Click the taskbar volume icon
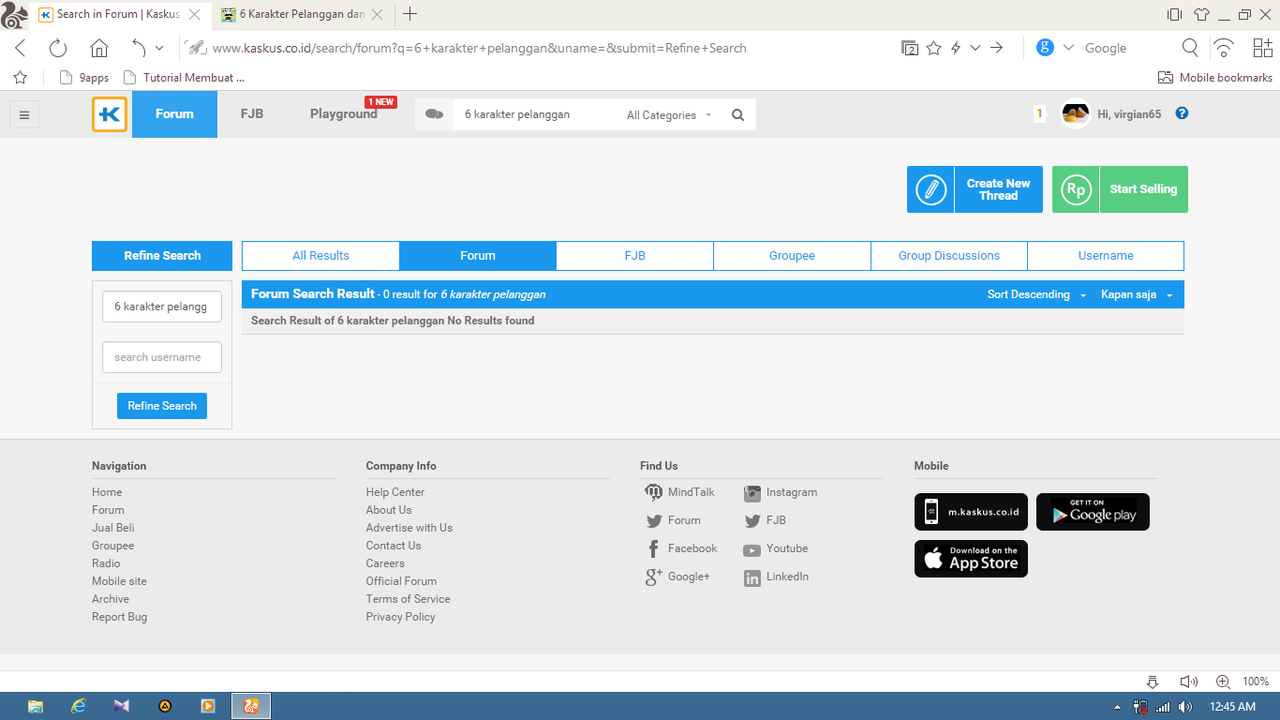This screenshot has width=1280, height=720. [x=1185, y=706]
